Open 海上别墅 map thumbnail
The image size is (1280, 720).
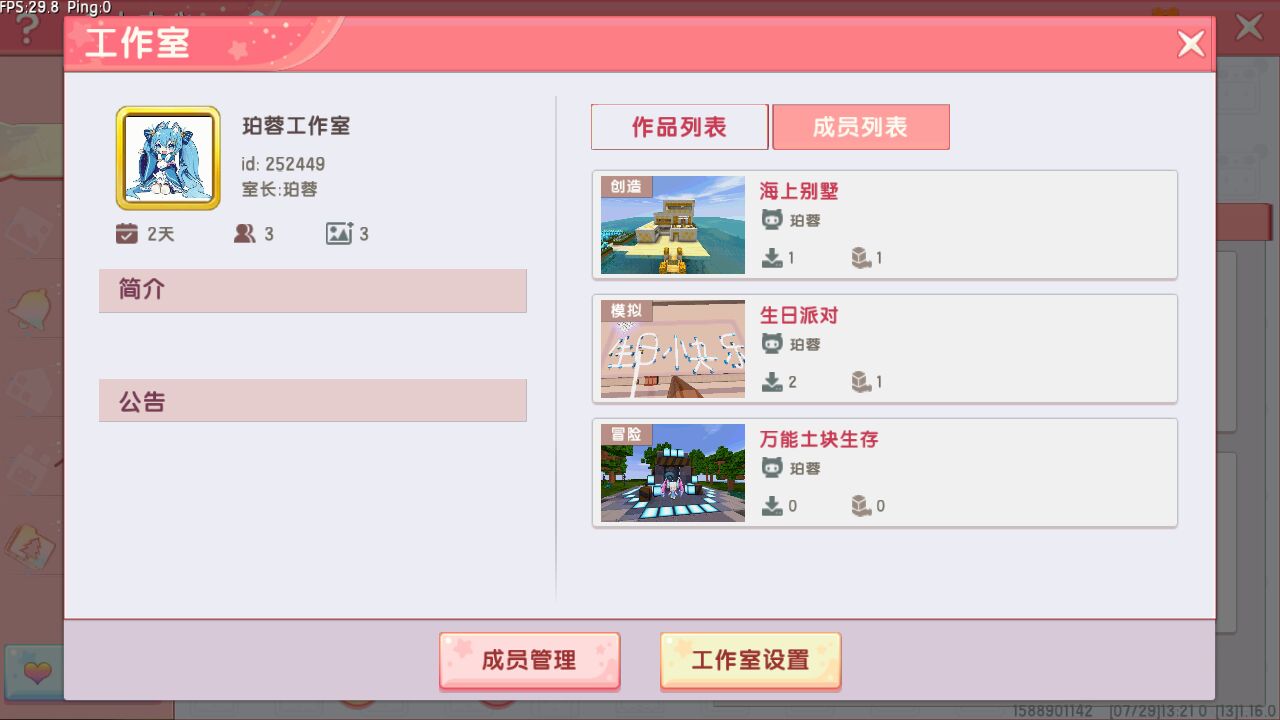[673, 225]
